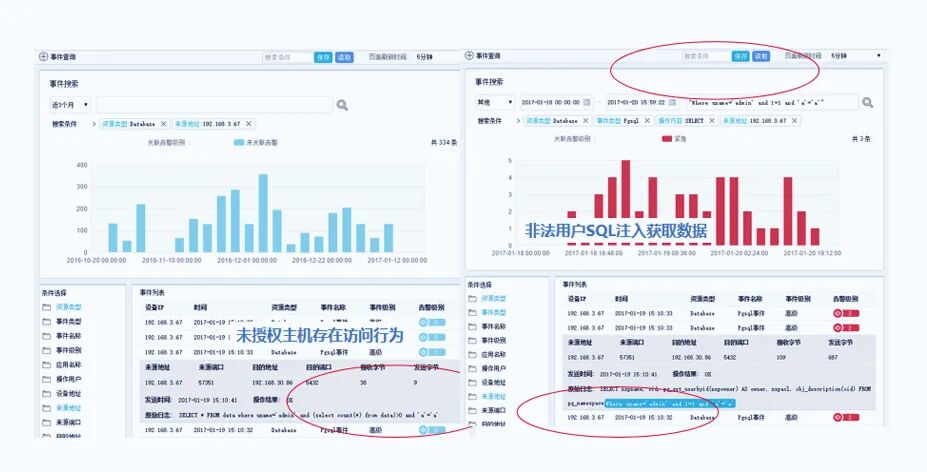Click the magnifier search icon in red-chart panel
This screenshot has width=927, height=472.
[867, 102]
